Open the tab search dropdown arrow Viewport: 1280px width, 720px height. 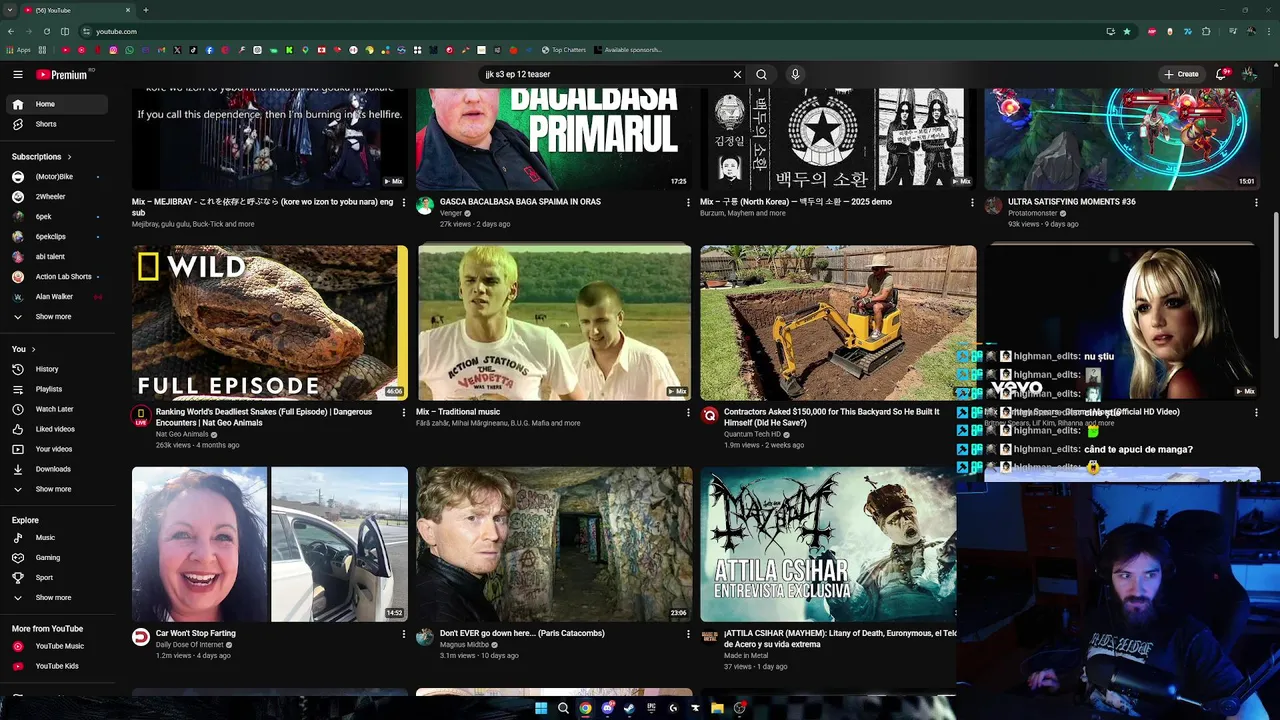coord(10,10)
